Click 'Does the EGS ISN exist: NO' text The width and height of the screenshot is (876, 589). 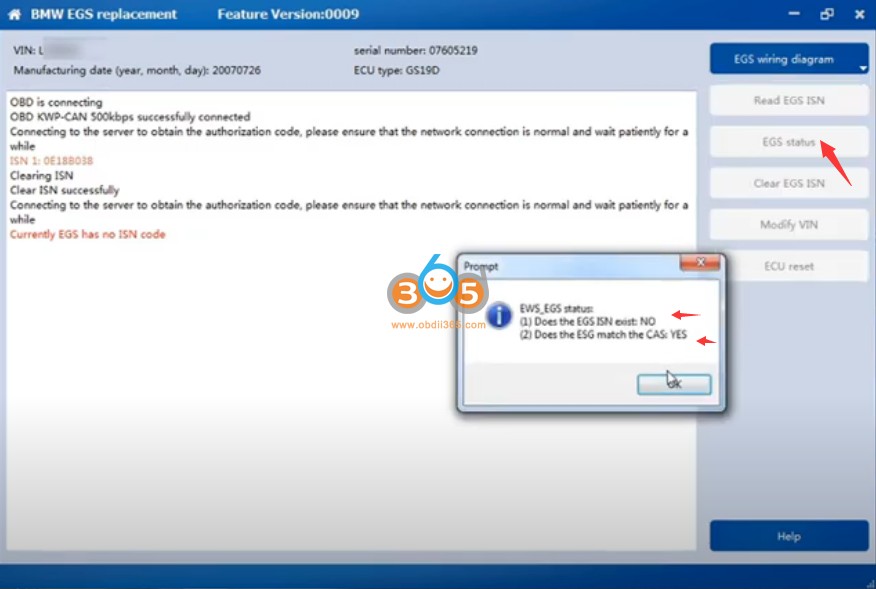point(587,321)
